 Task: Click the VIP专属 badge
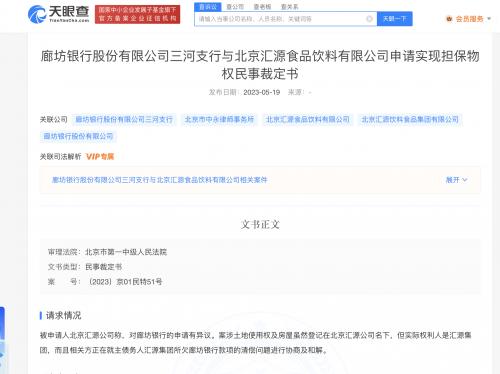coord(100,156)
